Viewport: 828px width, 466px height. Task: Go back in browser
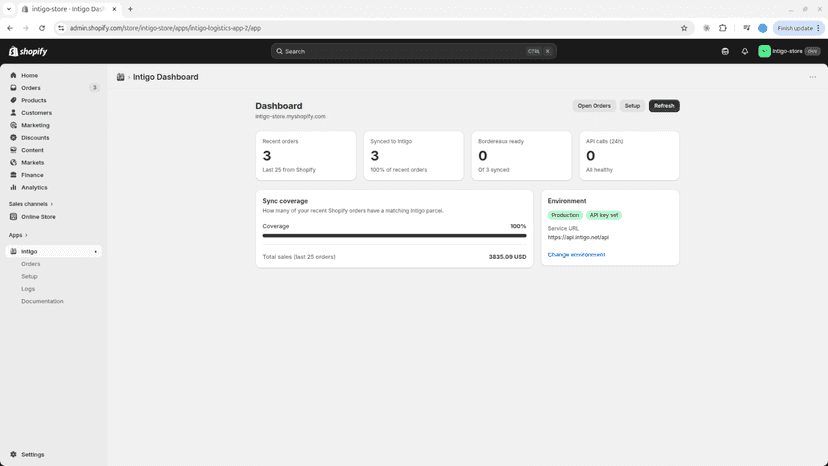[10, 28]
